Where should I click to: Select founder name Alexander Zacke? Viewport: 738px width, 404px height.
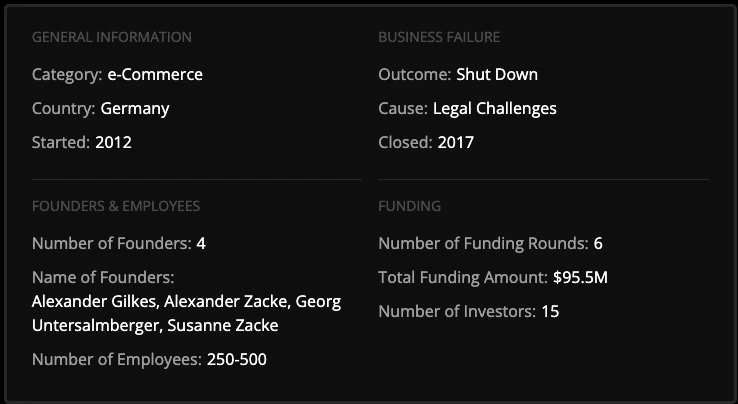point(223,301)
